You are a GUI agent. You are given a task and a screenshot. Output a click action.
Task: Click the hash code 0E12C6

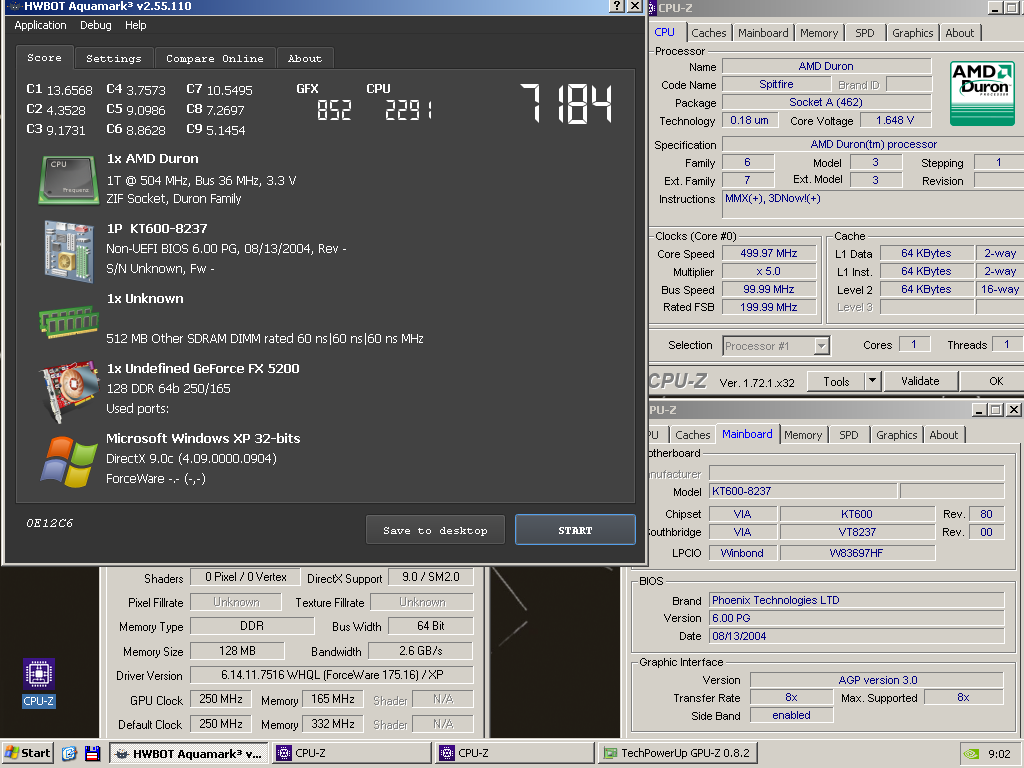pos(50,523)
